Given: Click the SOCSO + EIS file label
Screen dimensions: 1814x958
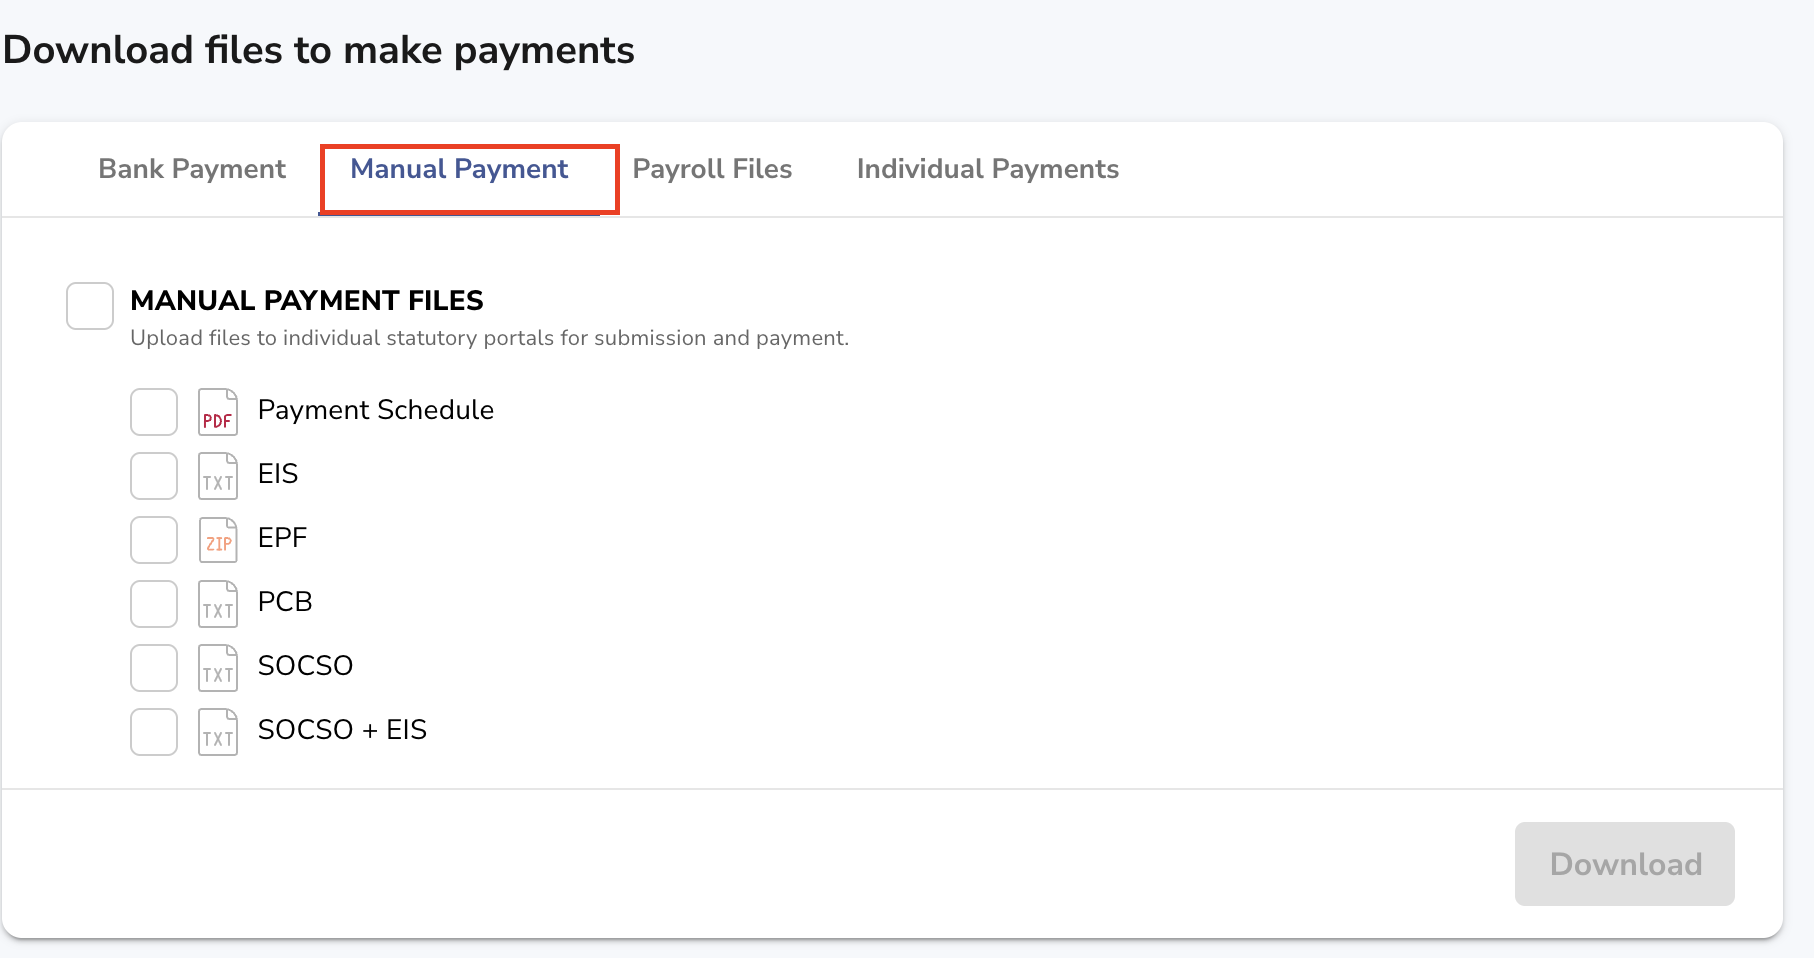Looking at the screenshot, I should click(x=342, y=730).
